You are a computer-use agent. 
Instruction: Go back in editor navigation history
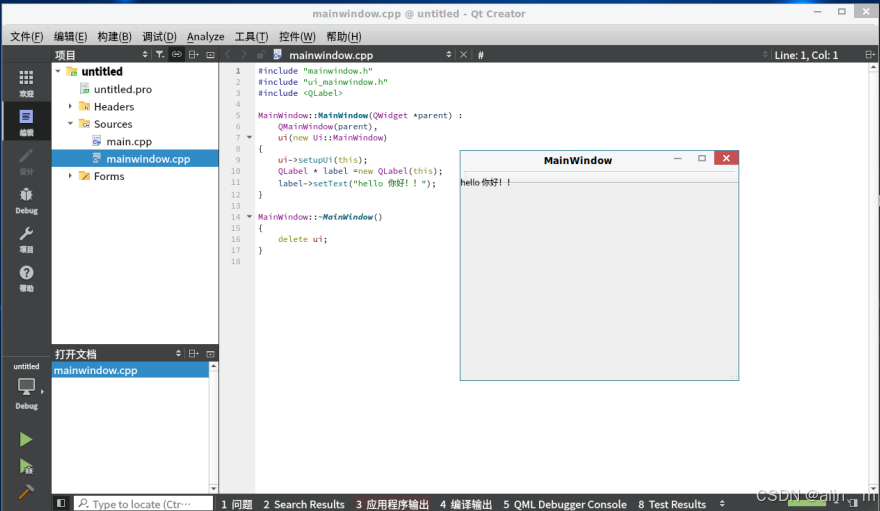click(x=228, y=54)
